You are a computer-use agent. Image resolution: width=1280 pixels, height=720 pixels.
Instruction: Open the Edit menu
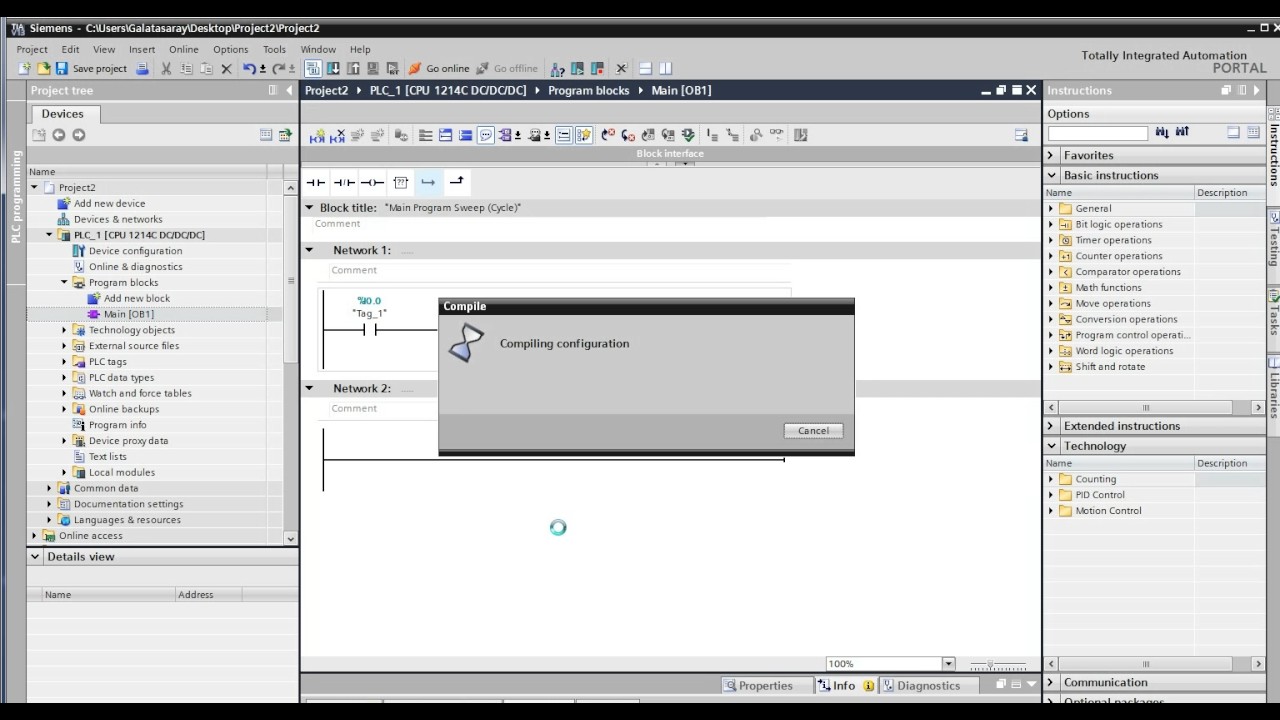point(70,49)
